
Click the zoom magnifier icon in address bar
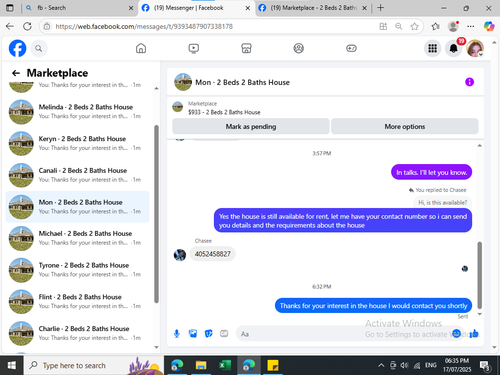click(x=399, y=26)
